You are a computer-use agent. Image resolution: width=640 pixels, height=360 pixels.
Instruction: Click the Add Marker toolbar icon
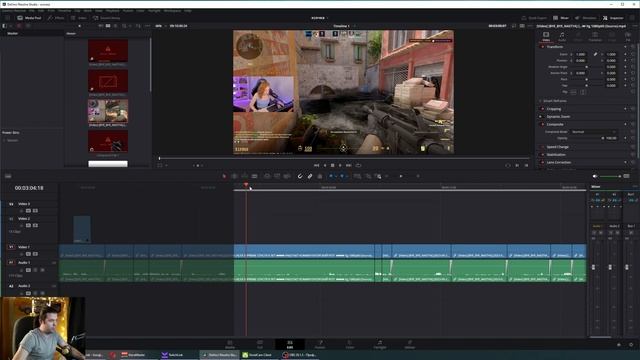point(342,176)
